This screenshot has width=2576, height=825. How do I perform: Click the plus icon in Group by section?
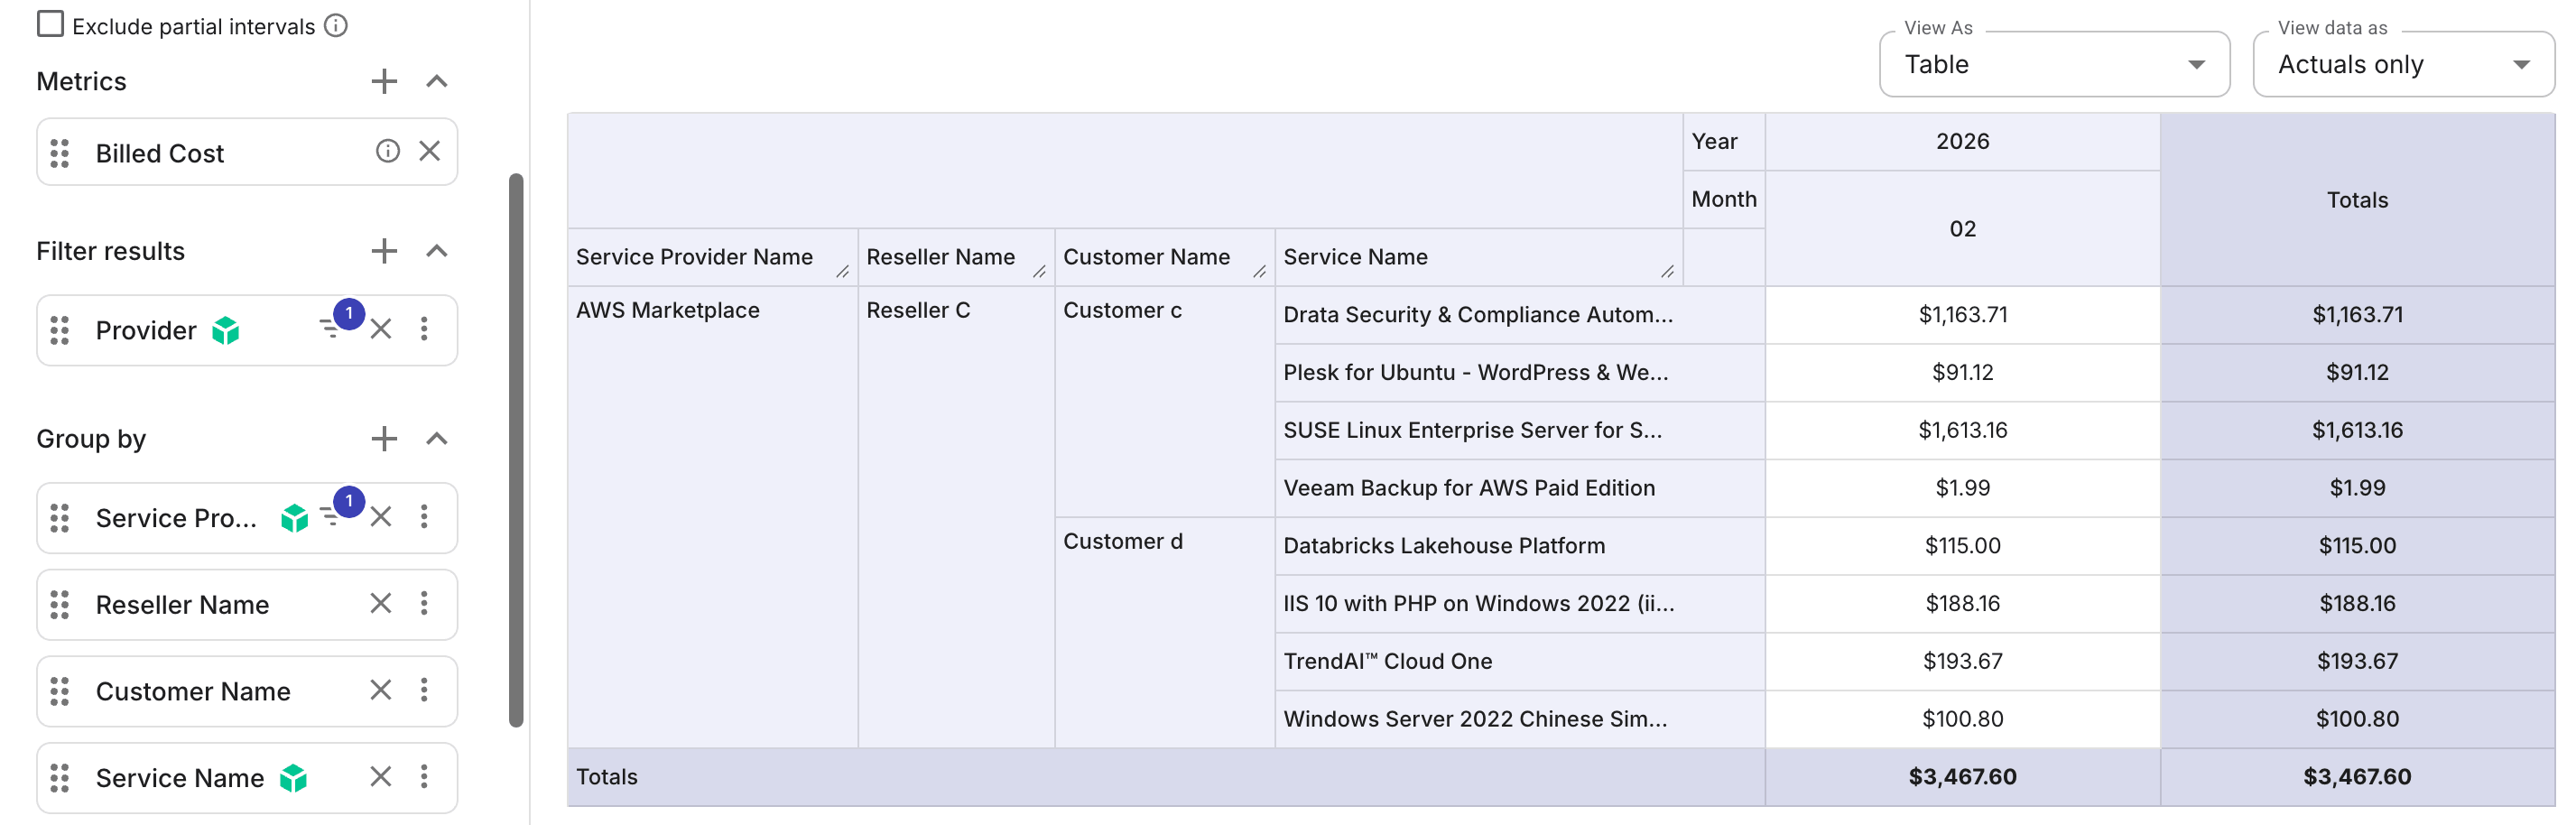click(x=384, y=438)
